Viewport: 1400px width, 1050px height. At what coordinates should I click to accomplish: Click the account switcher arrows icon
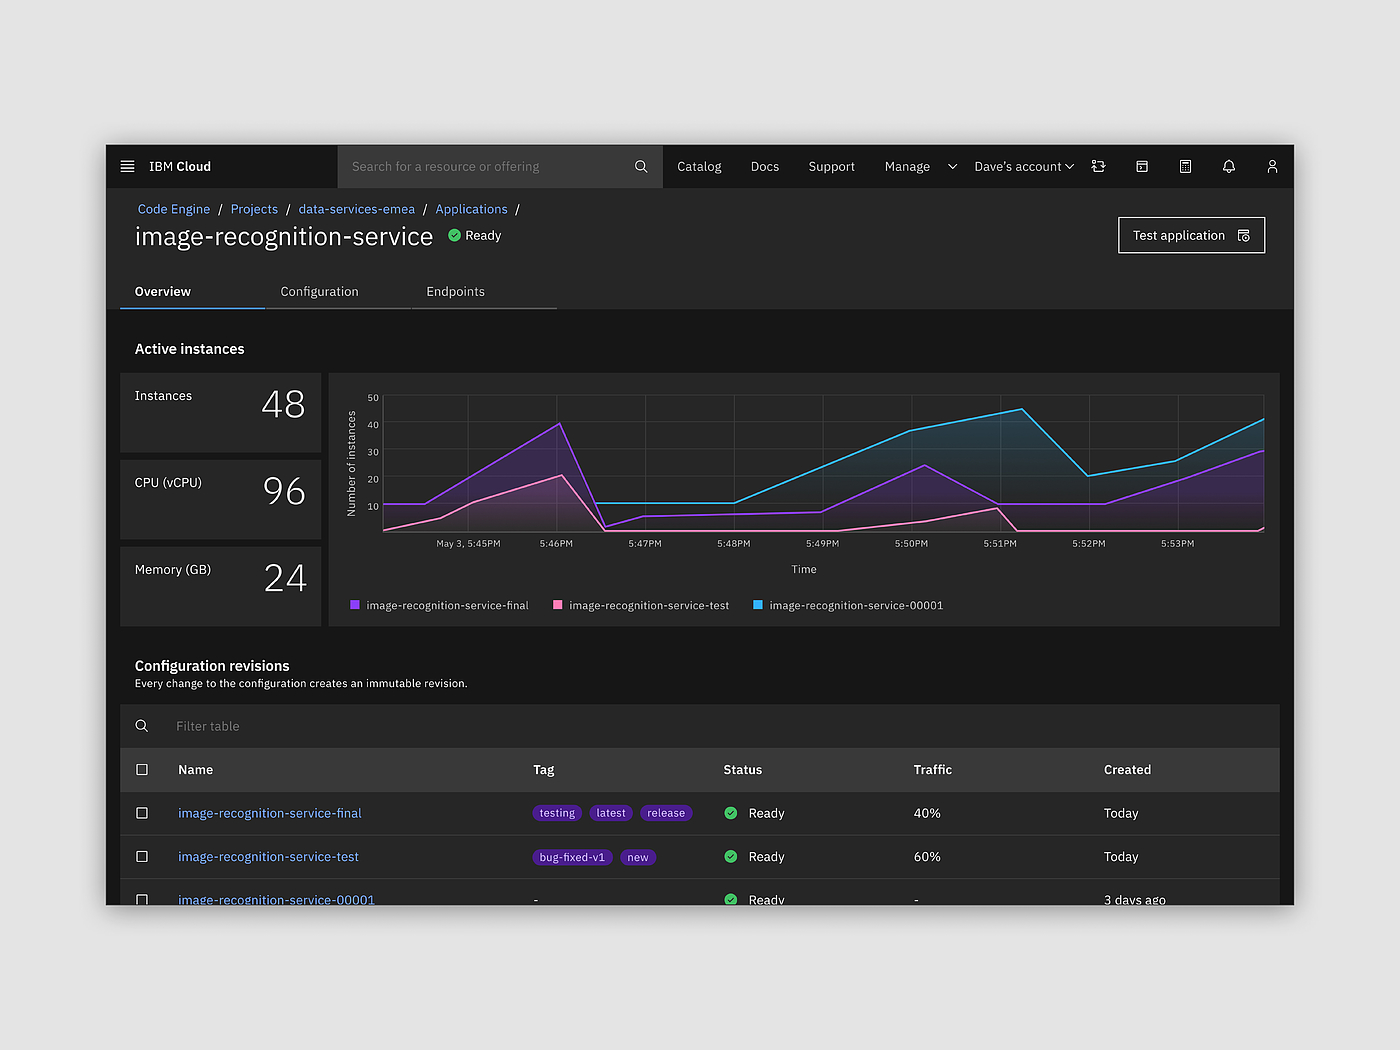[x=1098, y=167]
